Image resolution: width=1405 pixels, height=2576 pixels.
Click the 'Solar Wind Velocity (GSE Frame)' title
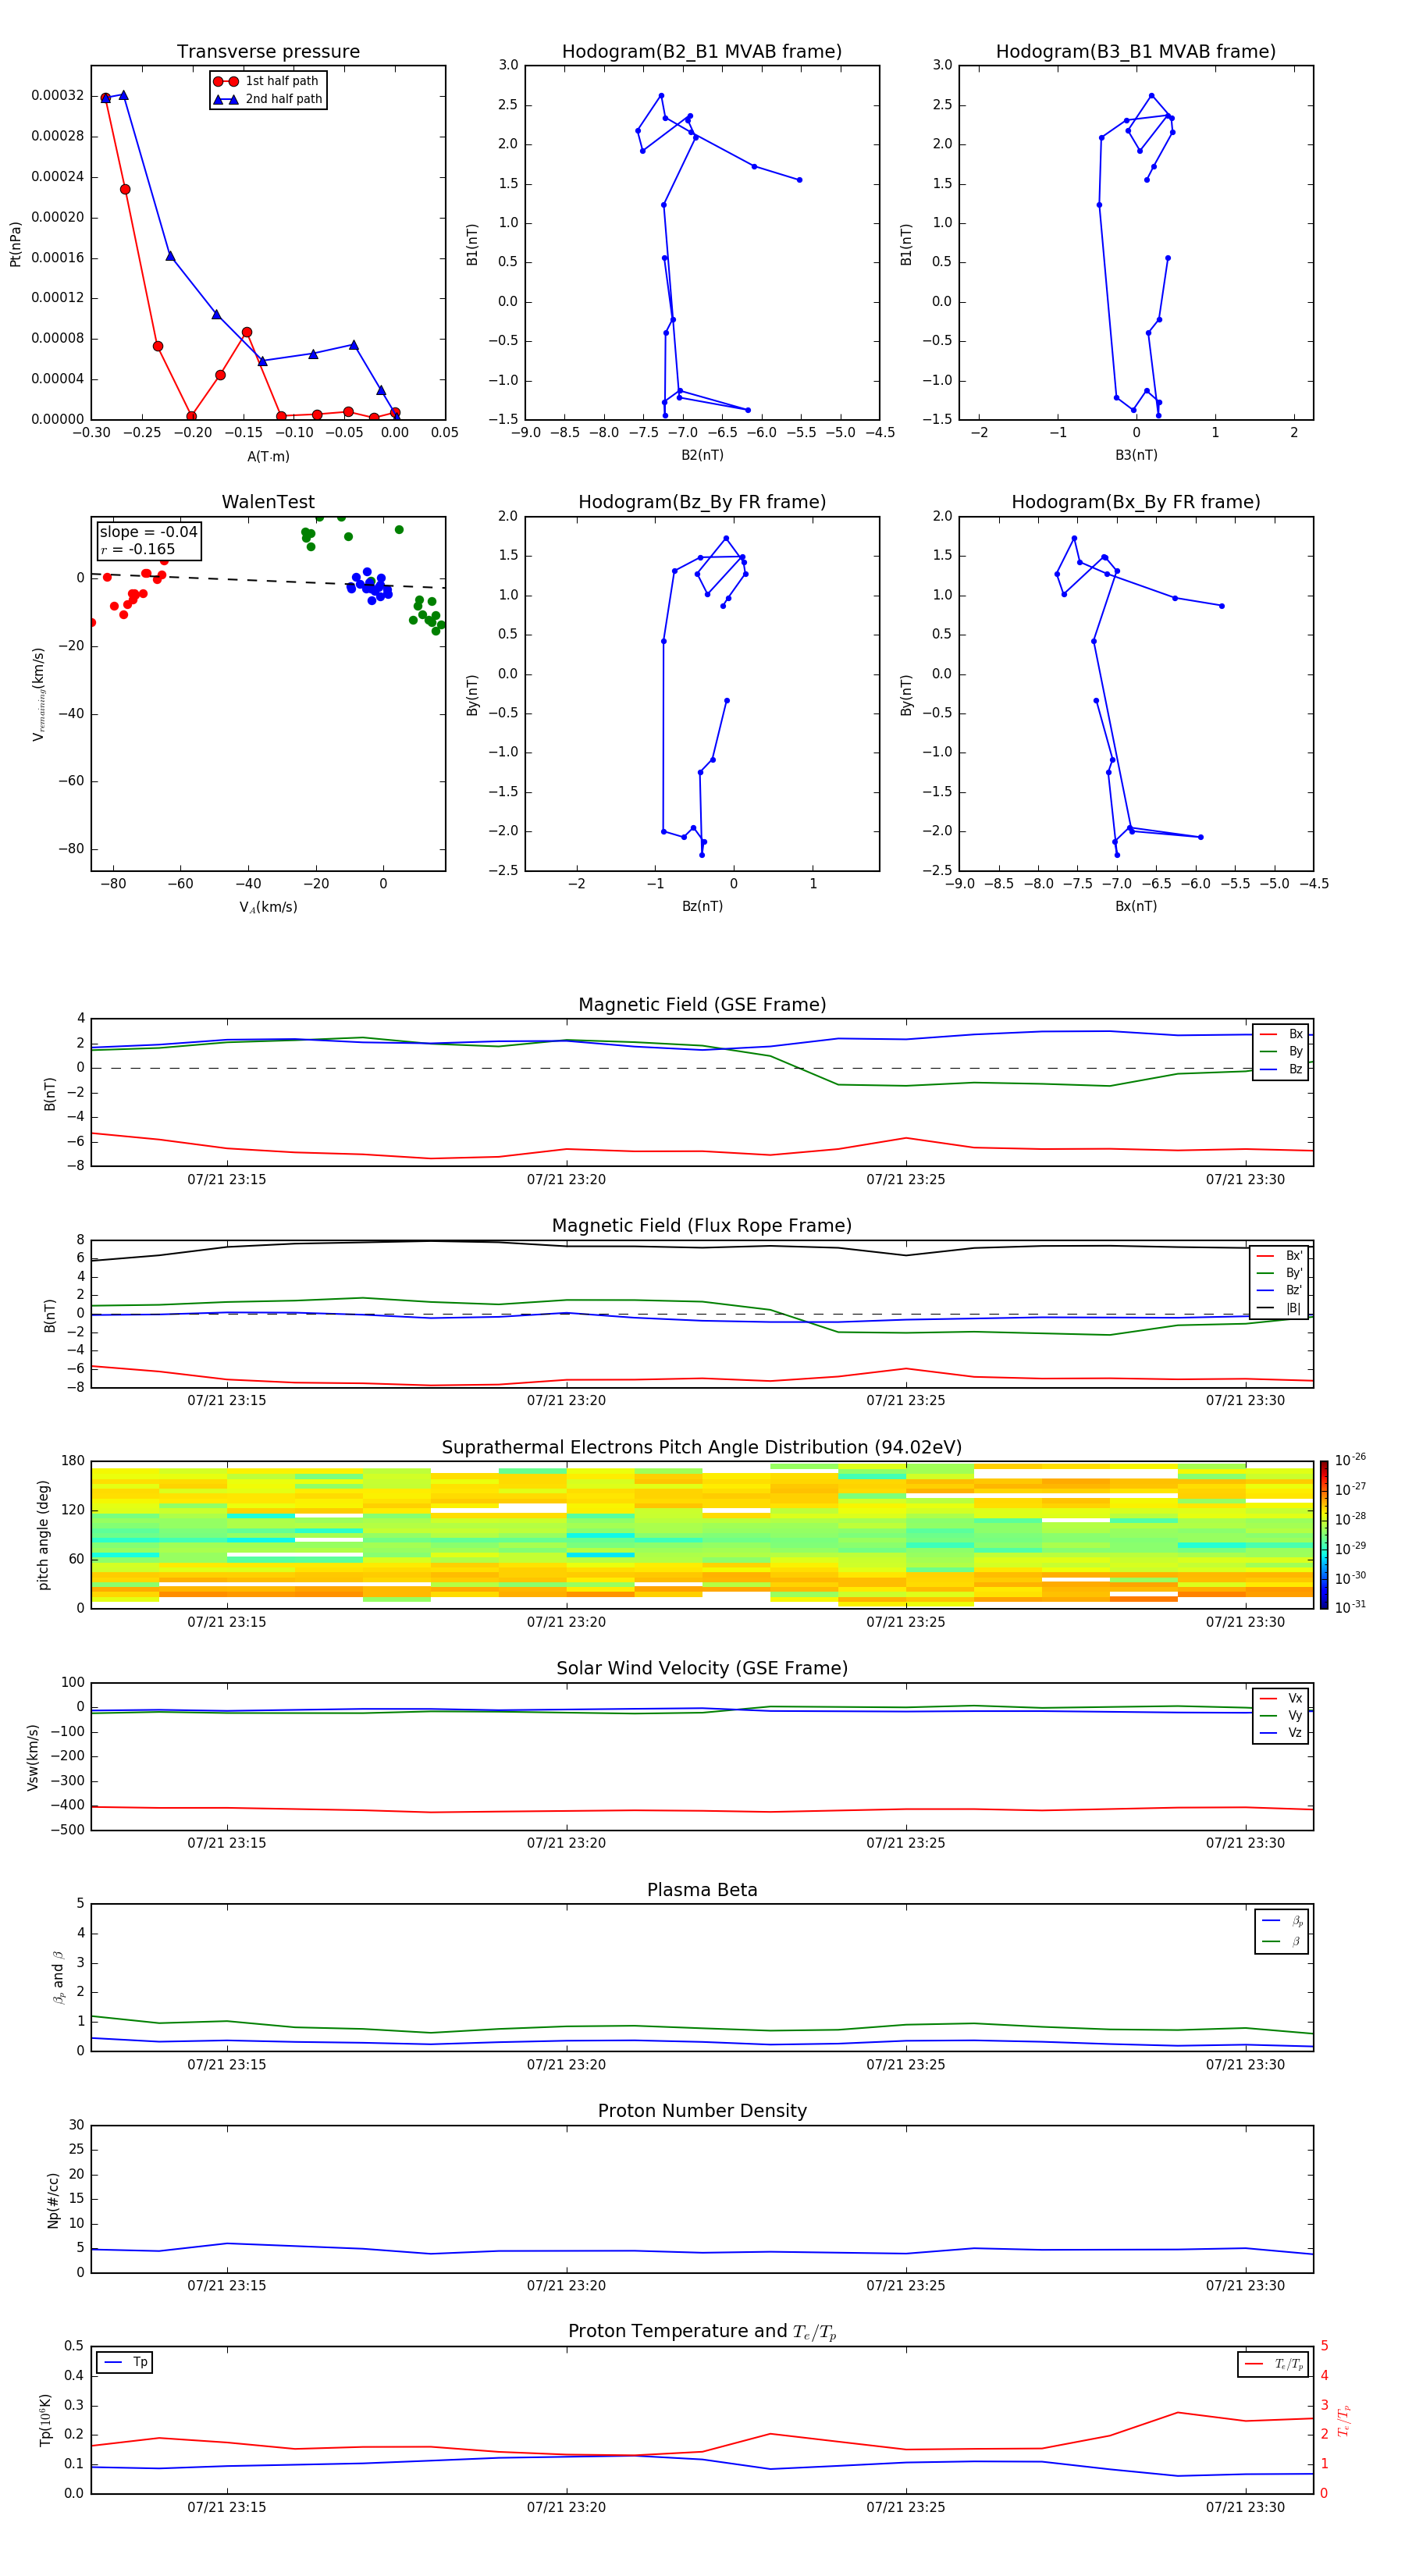click(702, 1668)
